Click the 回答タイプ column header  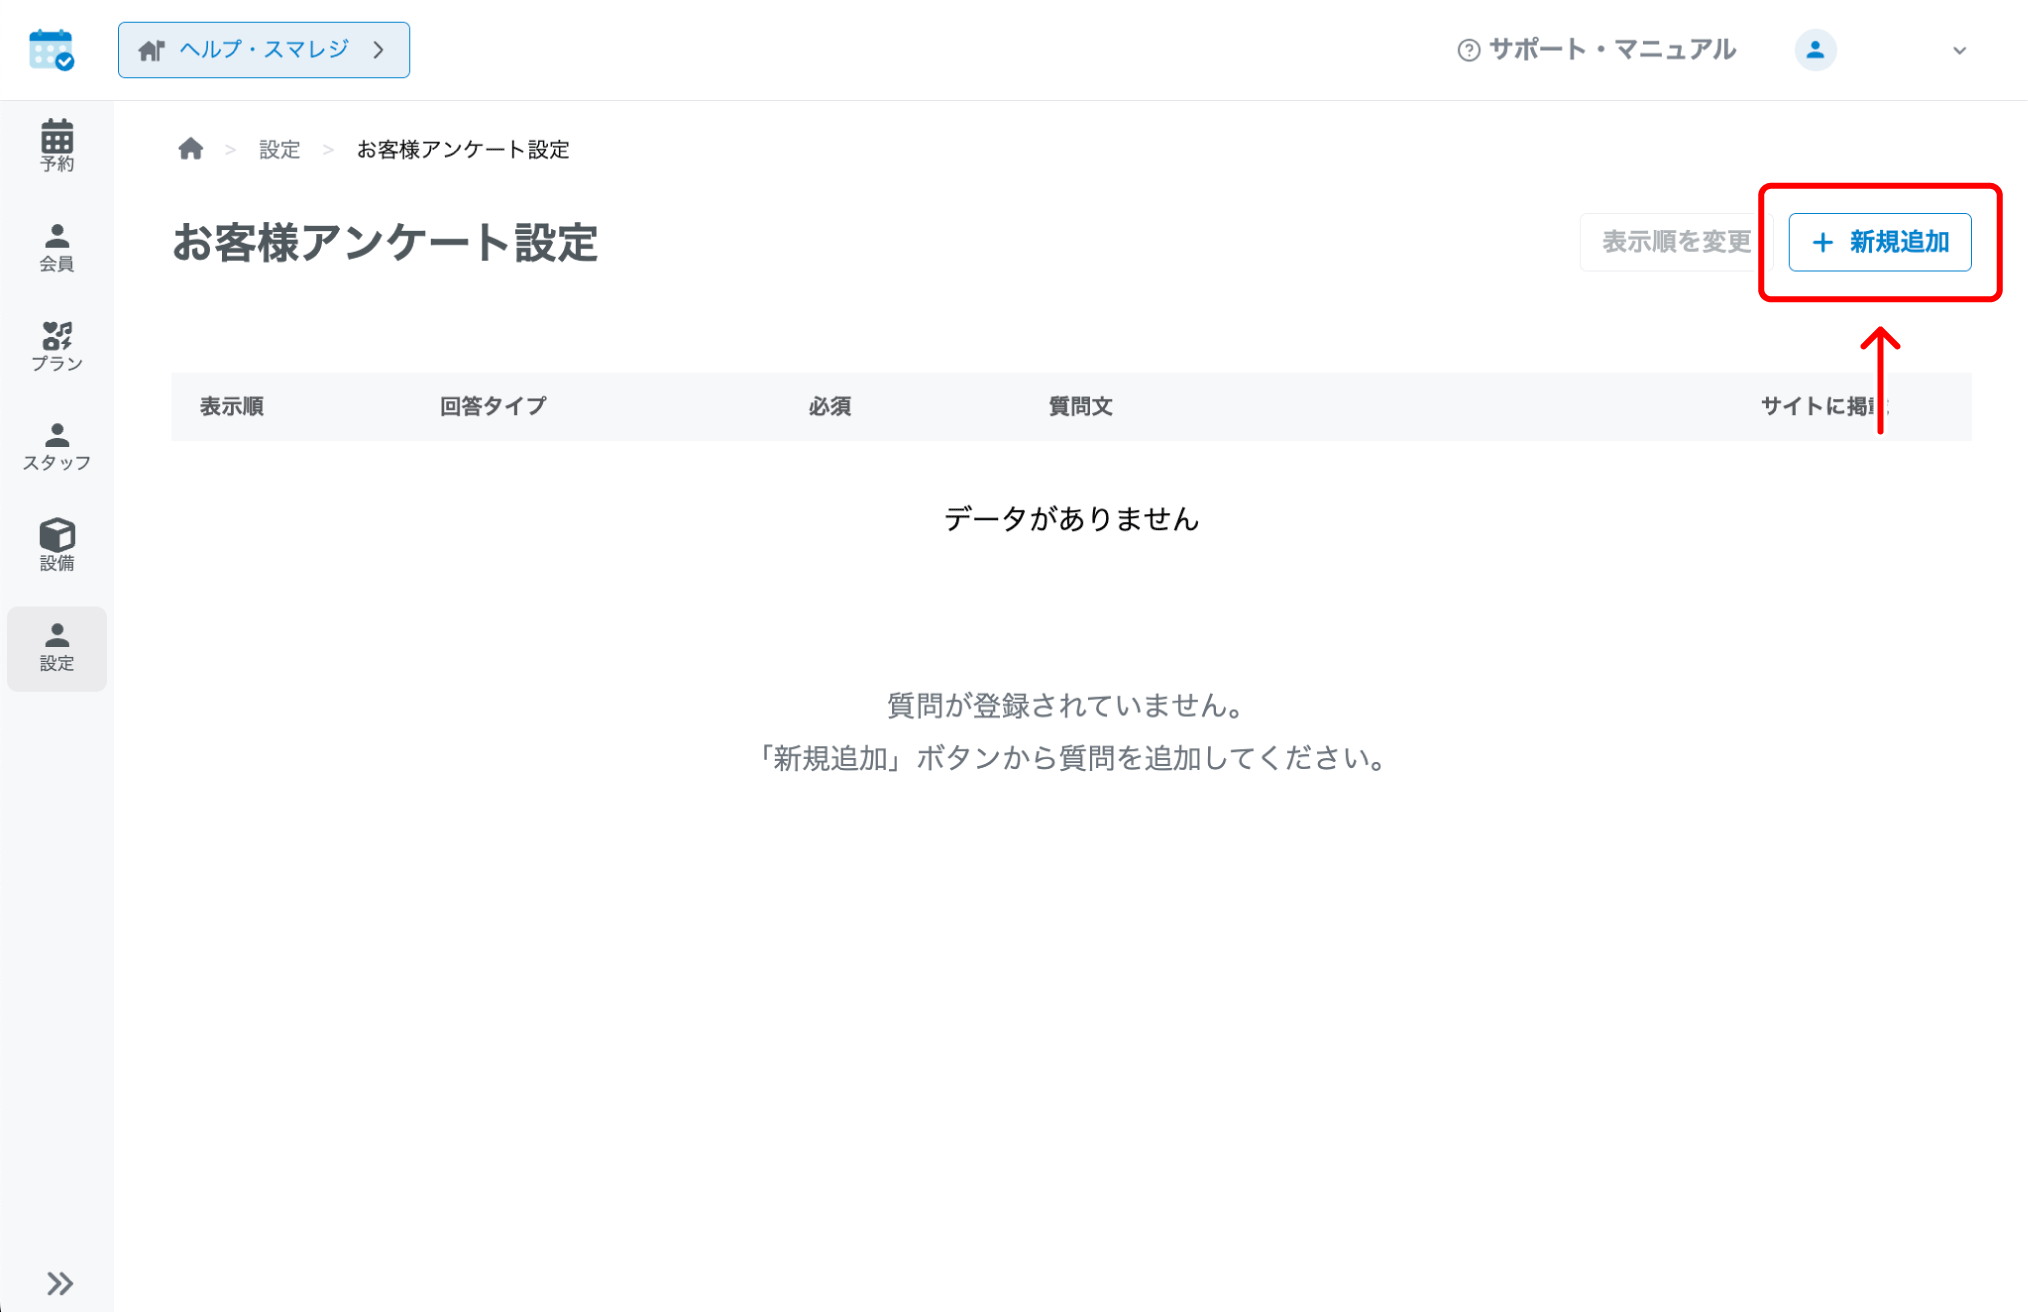(x=493, y=406)
